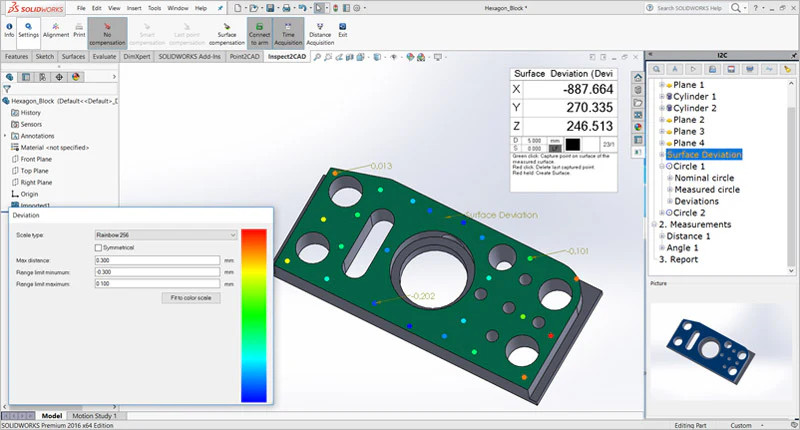The width and height of the screenshot is (800, 430).
Task: Click the magnifier icon in I2C panel
Action: pos(657,69)
